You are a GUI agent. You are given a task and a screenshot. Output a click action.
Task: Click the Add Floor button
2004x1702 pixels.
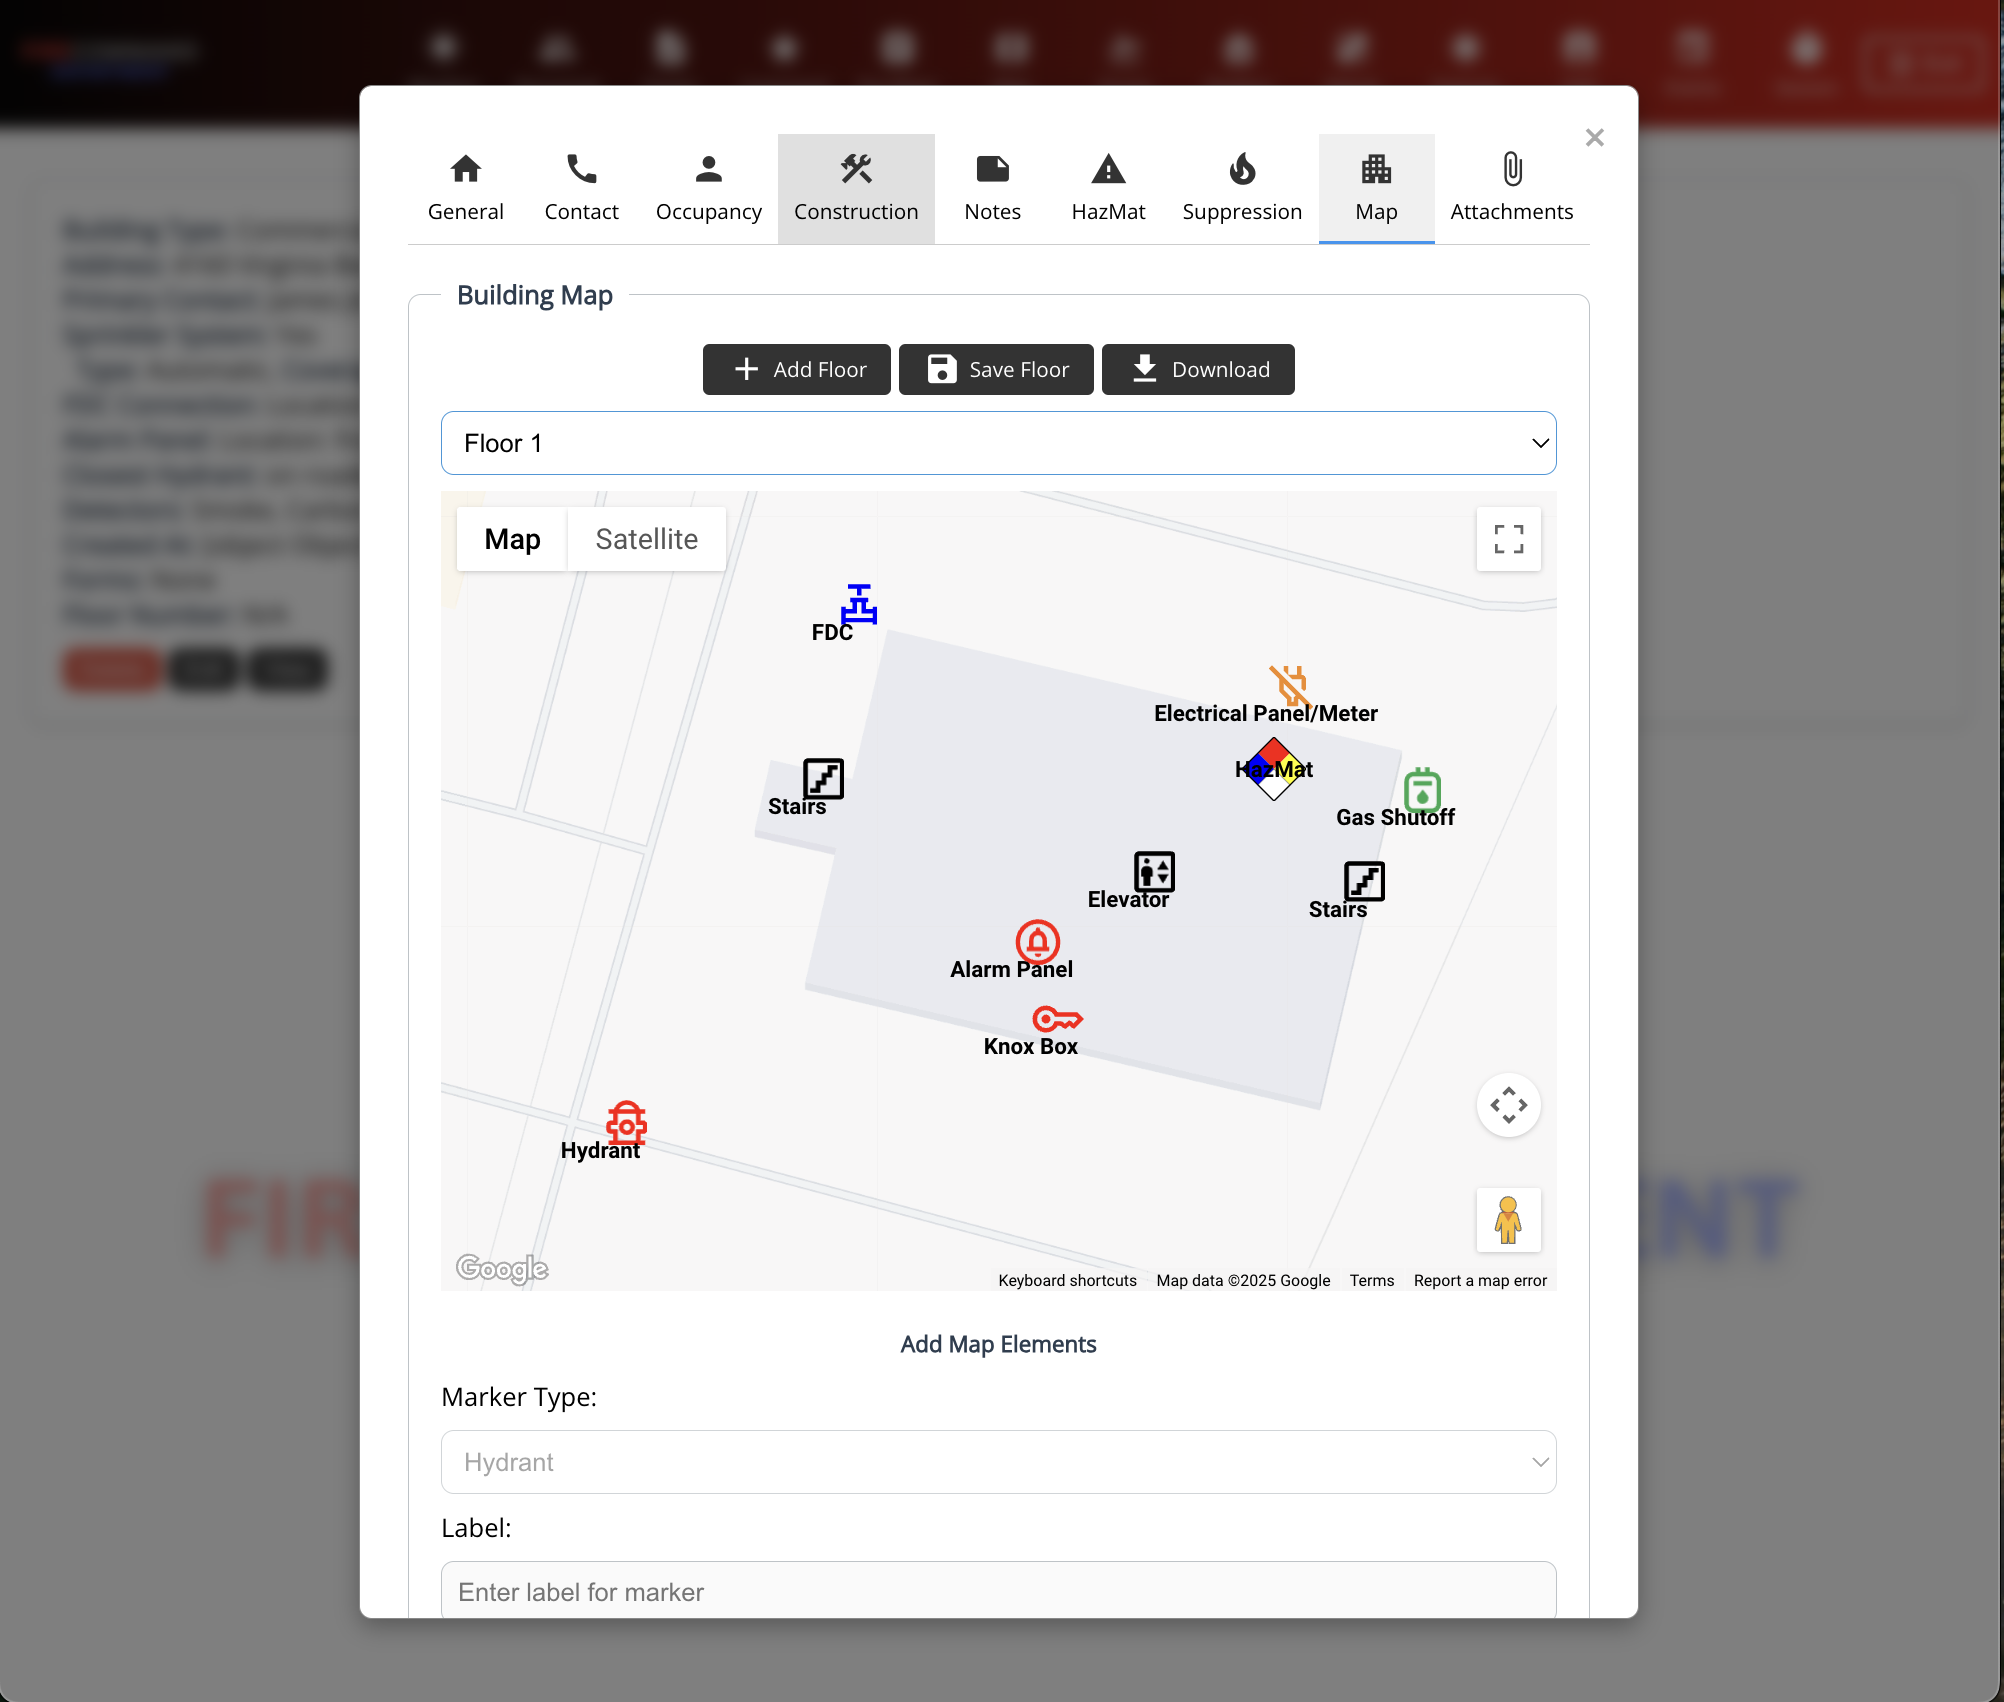click(797, 368)
